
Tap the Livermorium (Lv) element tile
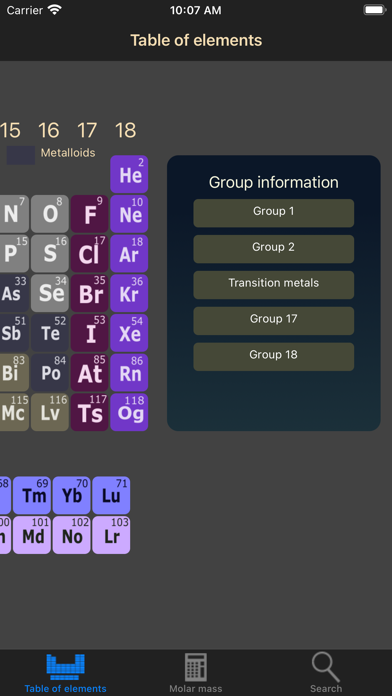pos(50,412)
